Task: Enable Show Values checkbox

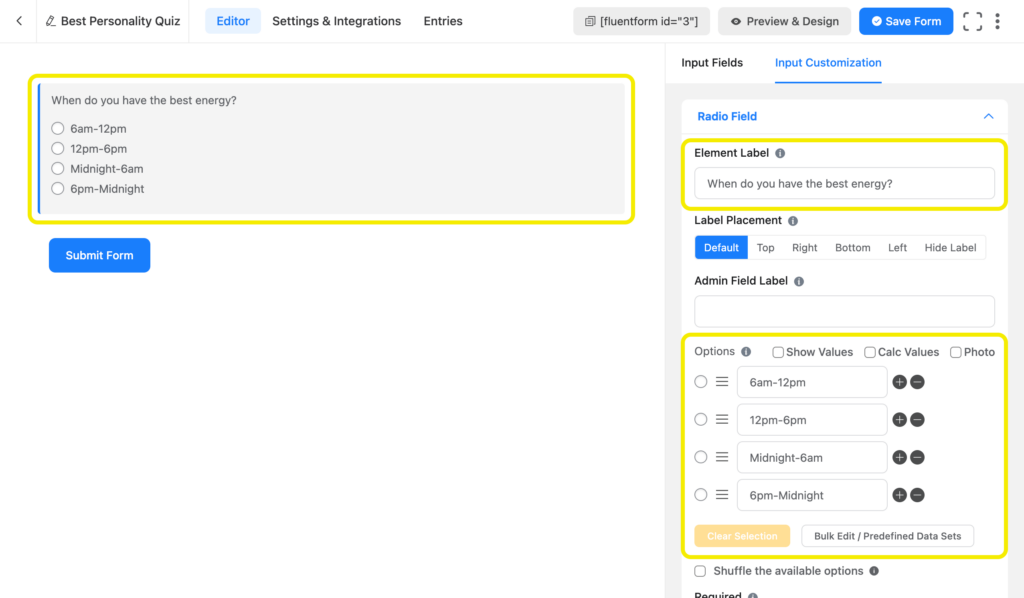Action: pos(778,353)
